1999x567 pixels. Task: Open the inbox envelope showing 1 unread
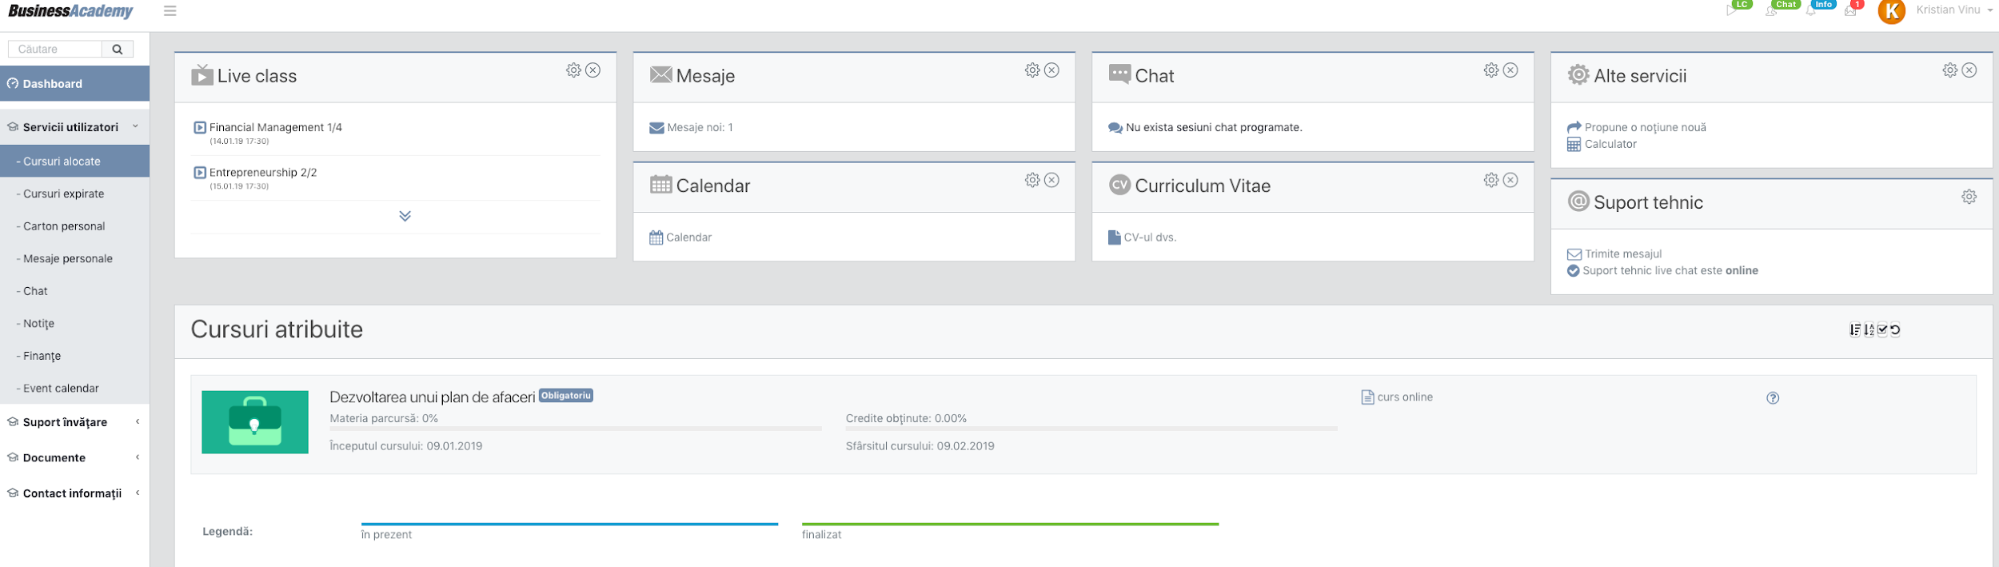[1853, 8]
